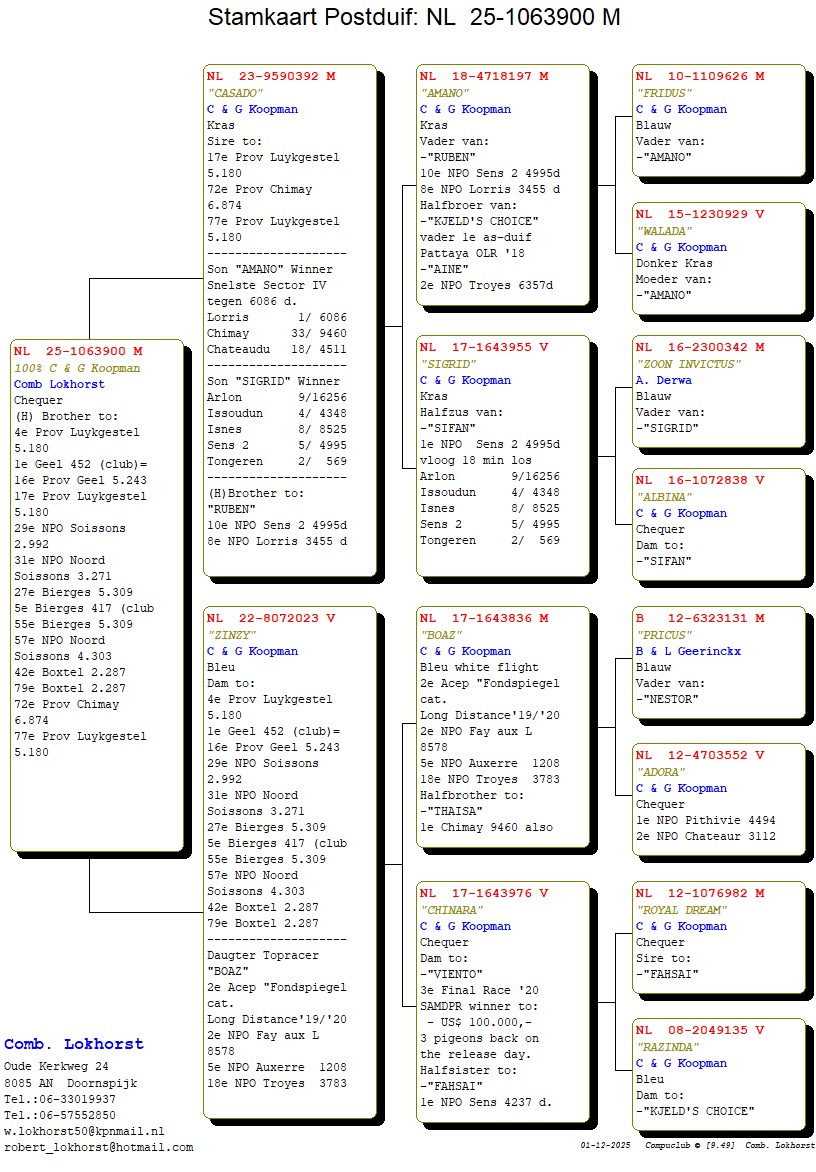Click breeder name B & L Geerinckx
The width and height of the screenshot is (816, 1172).
pyautogui.click(x=688, y=651)
